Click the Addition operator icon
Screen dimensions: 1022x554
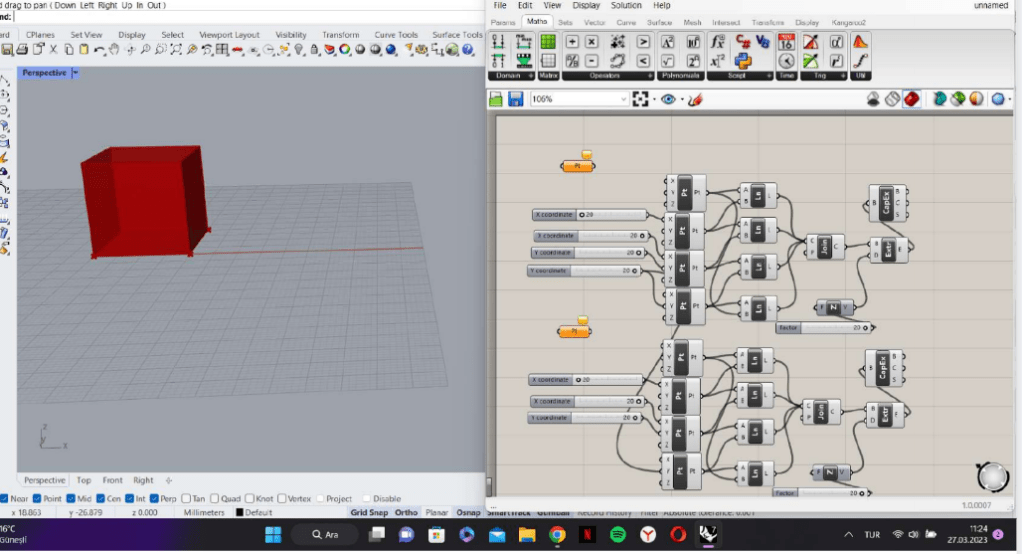pos(572,41)
